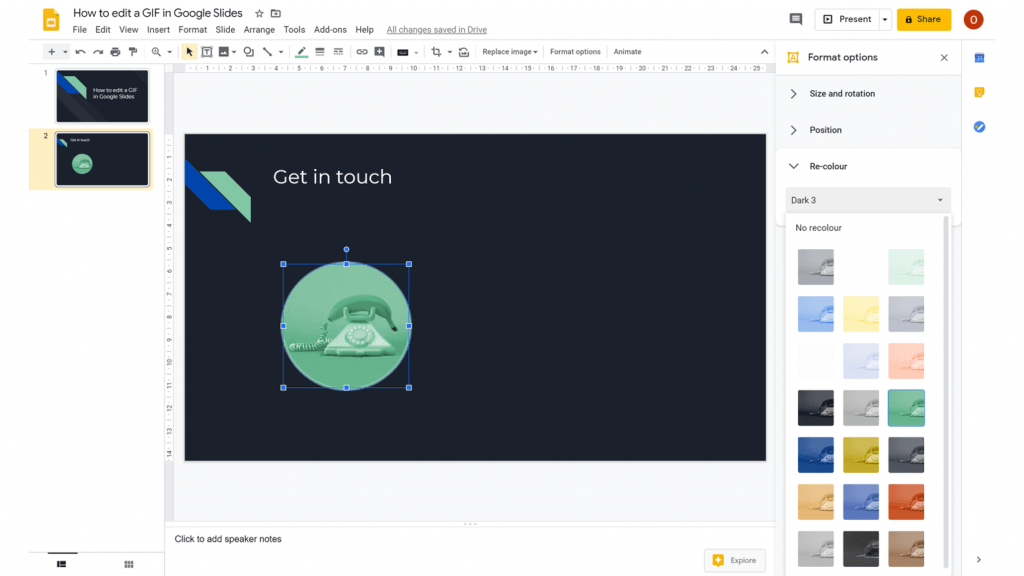Viewport: 1024px width, 576px height.
Task: Select the Line tool
Action: coord(266,51)
